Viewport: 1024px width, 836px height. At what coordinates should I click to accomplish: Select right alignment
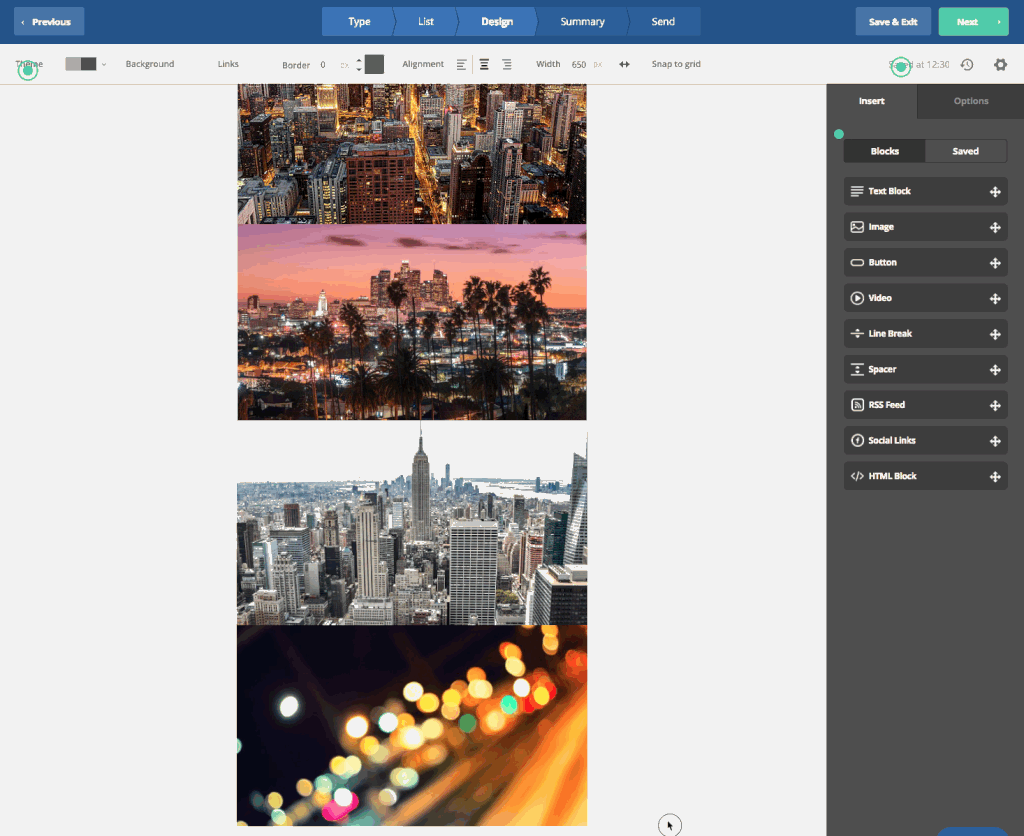click(507, 64)
